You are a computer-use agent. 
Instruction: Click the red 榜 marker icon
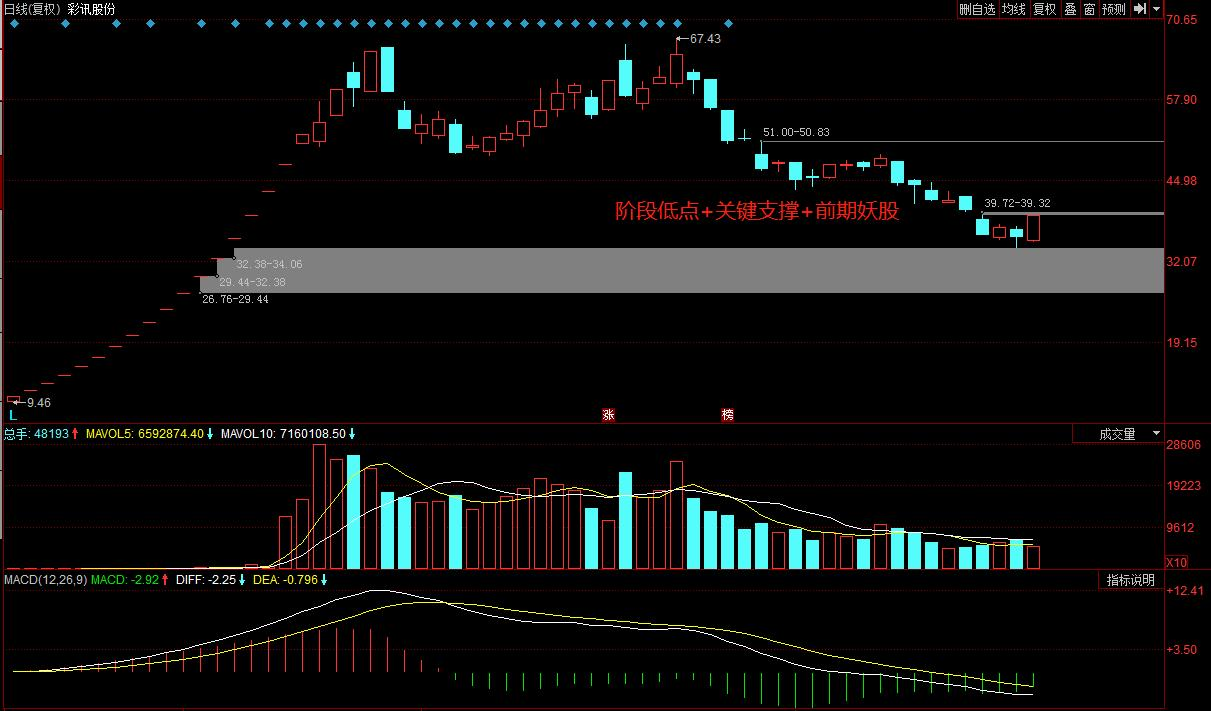tap(727, 414)
